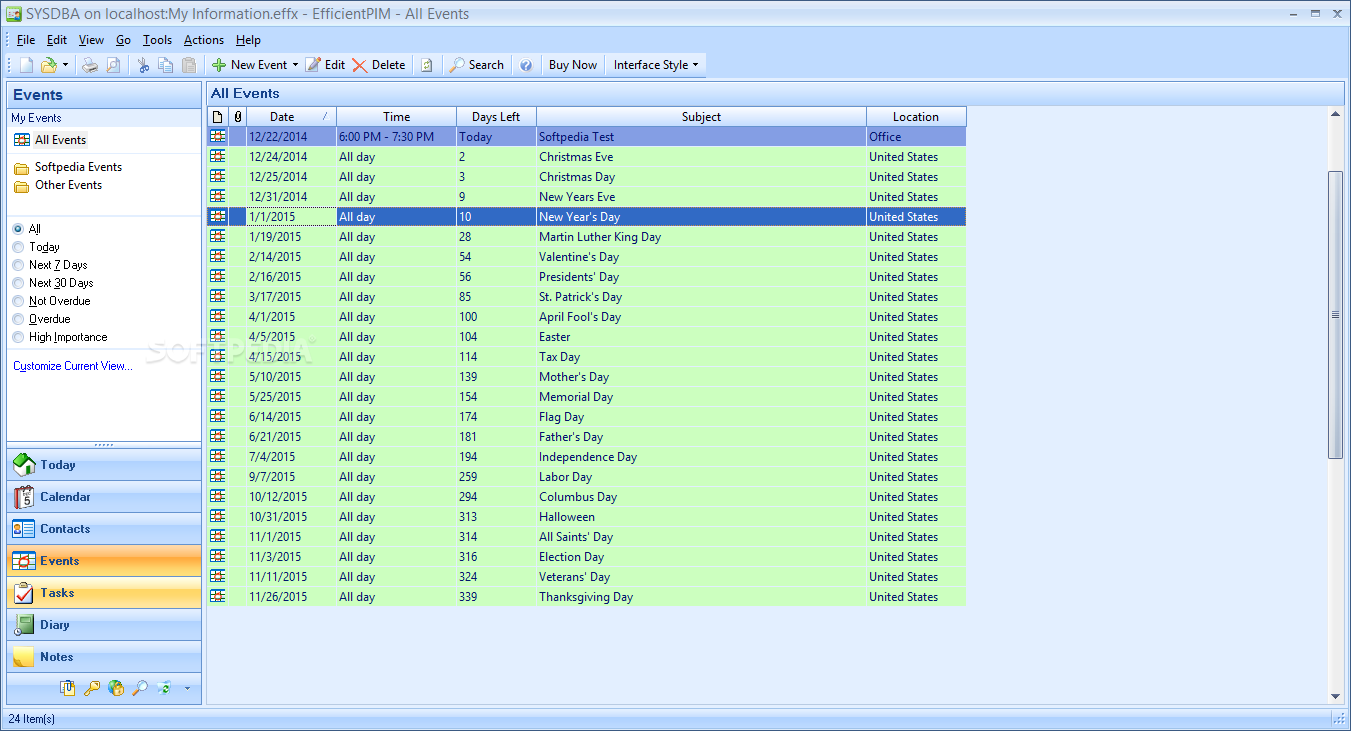Click the attachment paperclip column header
Viewport: 1351px width, 731px height.
coord(237,117)
